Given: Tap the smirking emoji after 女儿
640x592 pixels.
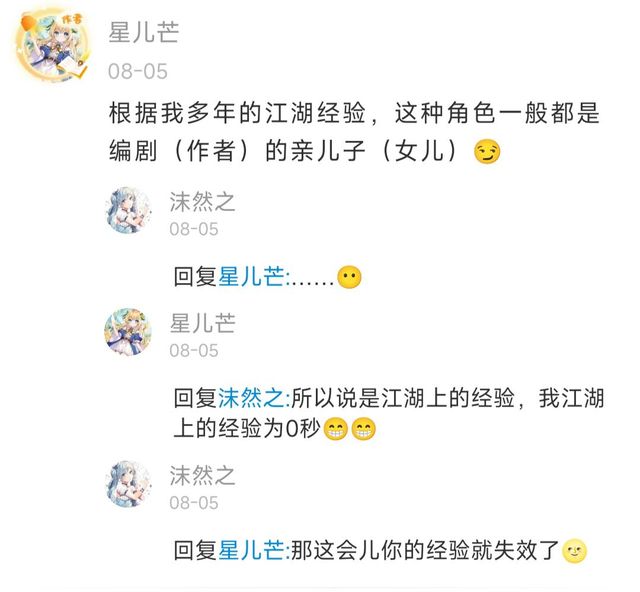Looking at the screenshot, I should pyautogui.click(x=487, y=152).
